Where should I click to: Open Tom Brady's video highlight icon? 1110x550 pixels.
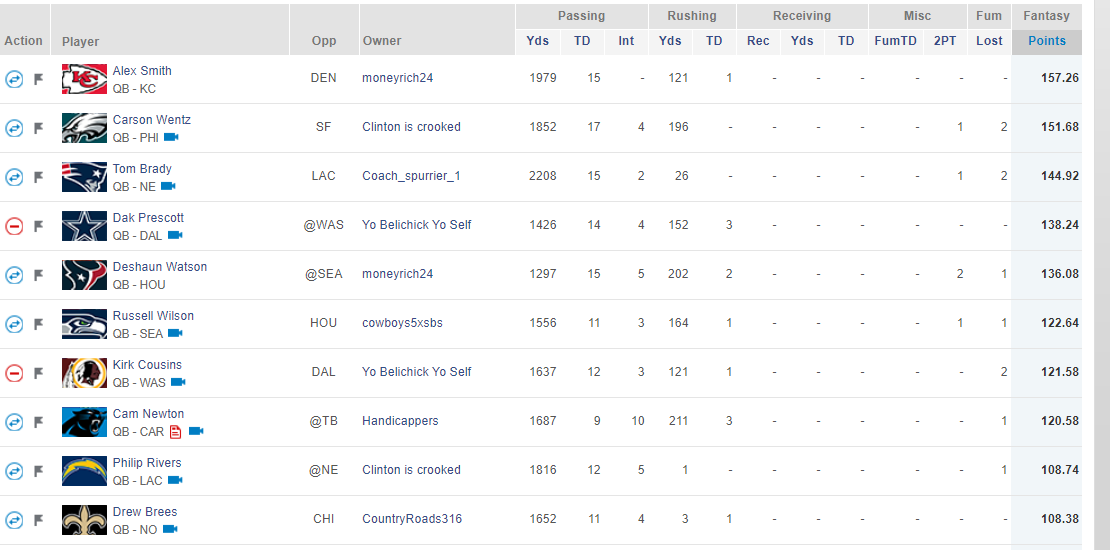[x=168, y=186]
